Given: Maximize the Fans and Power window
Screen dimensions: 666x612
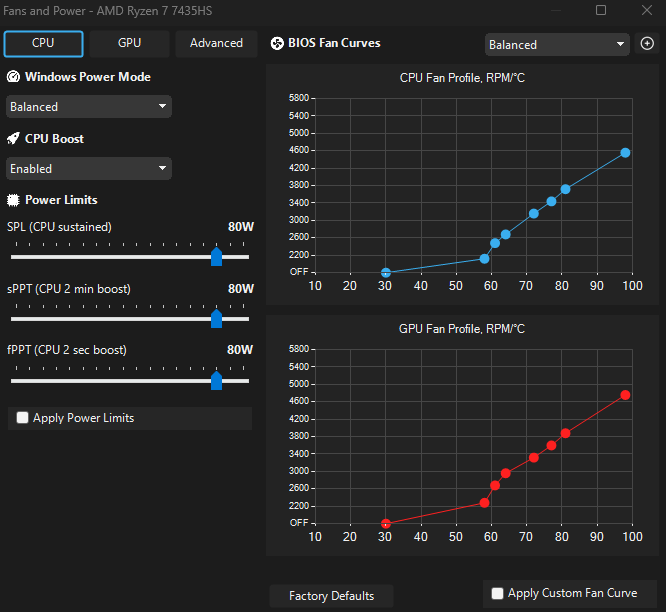Looking at the screenshot, I should click(x=601, y=10).
